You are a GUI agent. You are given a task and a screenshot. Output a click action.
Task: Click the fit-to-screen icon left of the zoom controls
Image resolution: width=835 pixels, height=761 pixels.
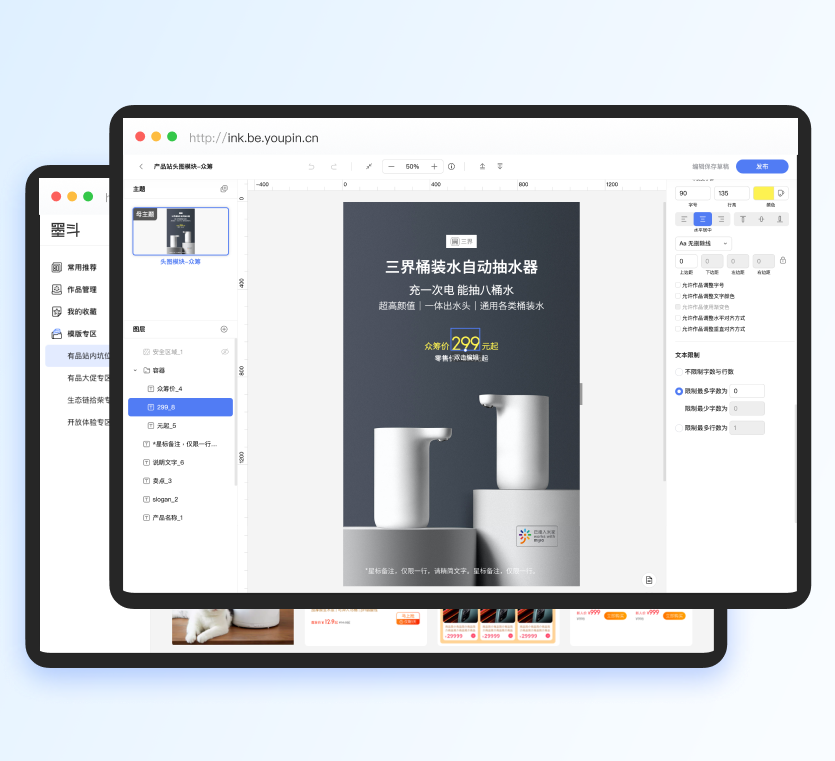[369, 167]
